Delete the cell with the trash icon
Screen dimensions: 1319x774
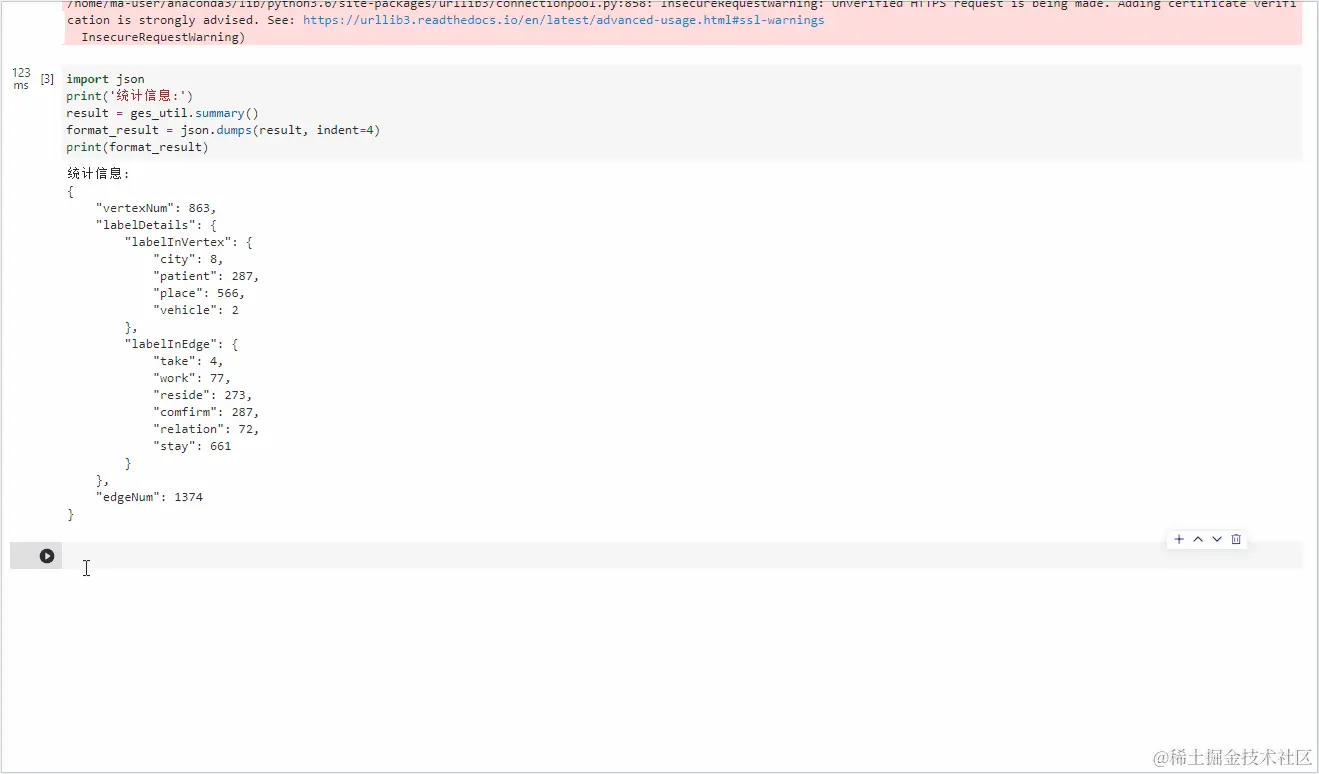[1236, 539]
